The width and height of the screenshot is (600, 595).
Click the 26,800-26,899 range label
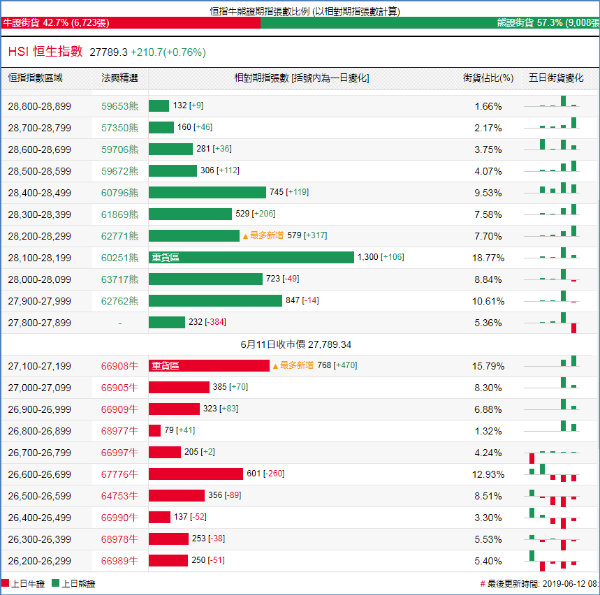pos(39,431)
